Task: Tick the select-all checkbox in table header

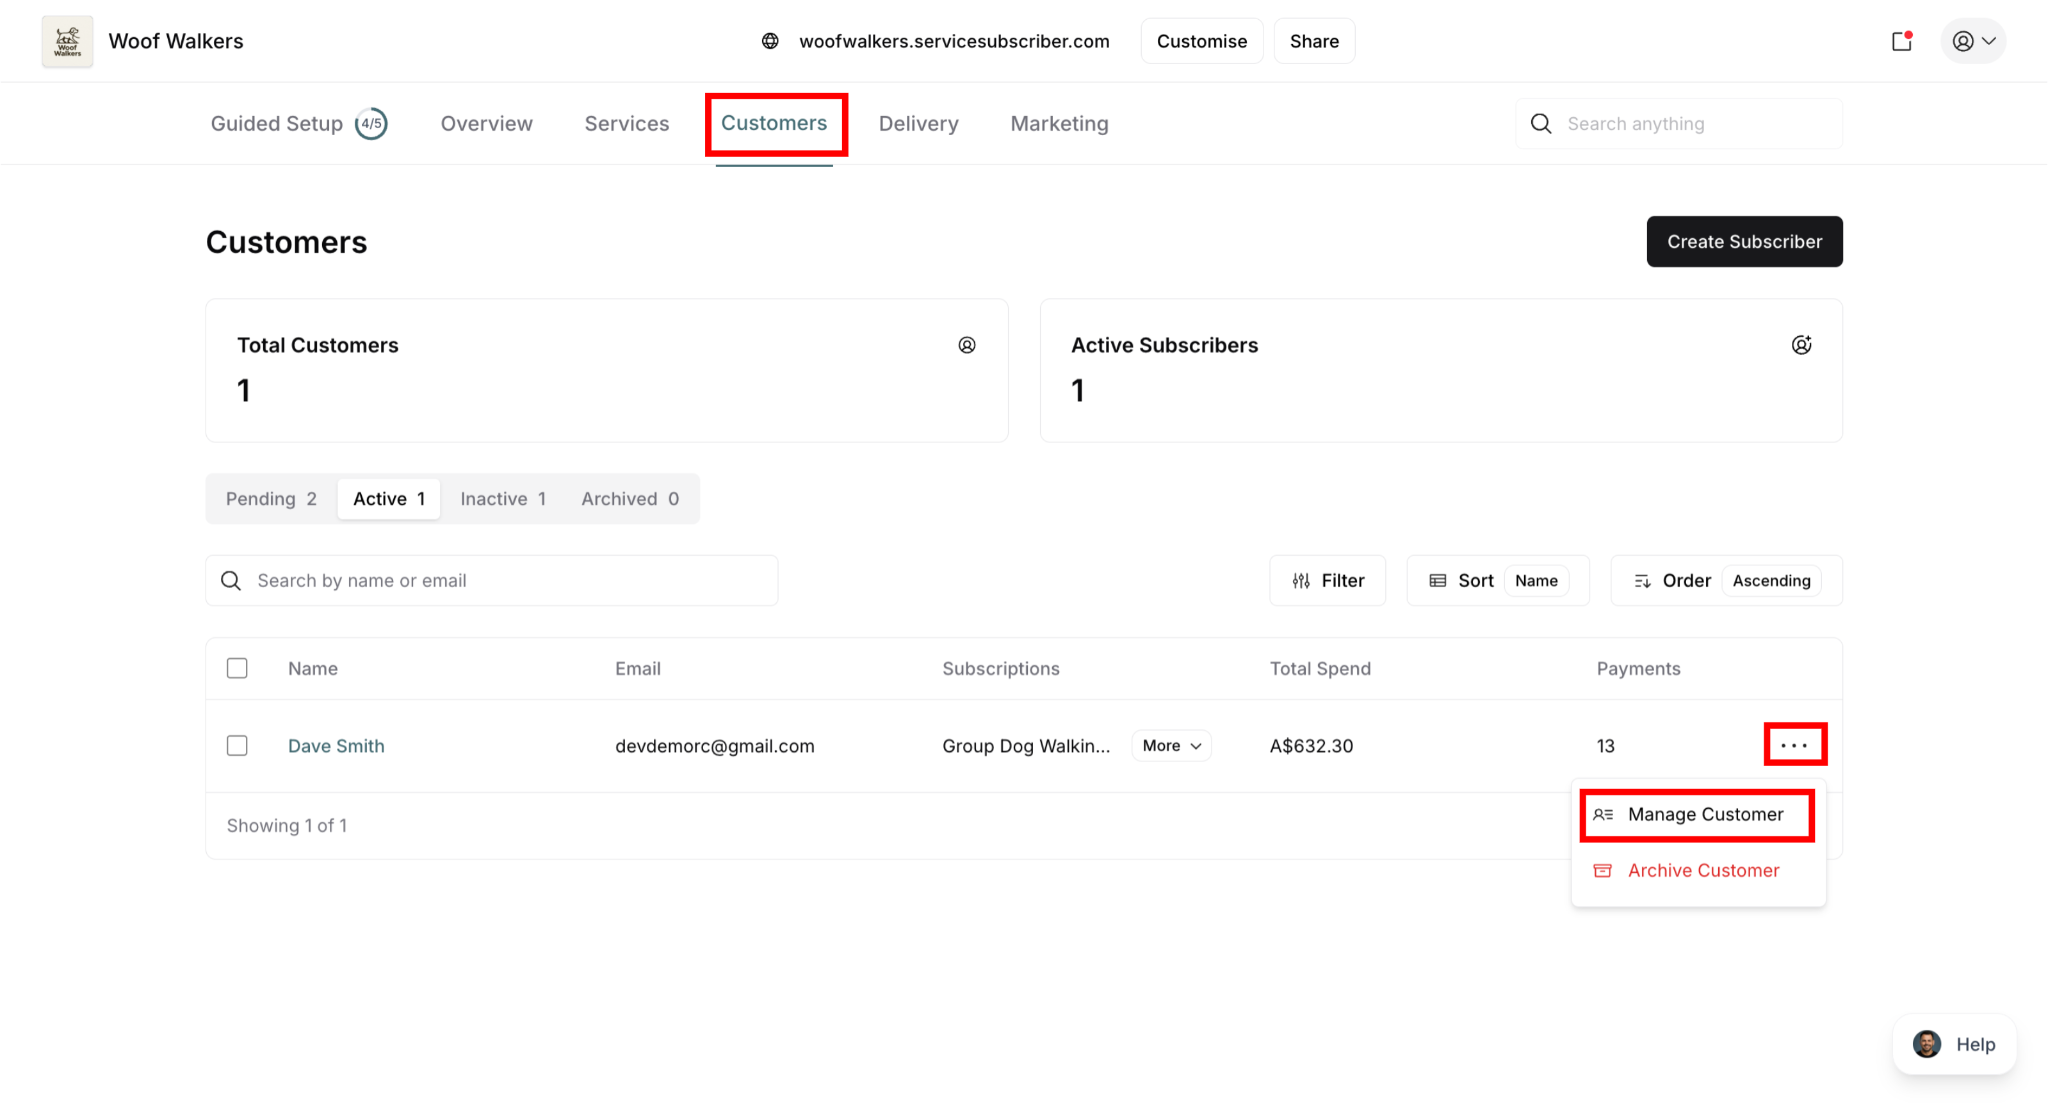Action: click(x=237, y=668)
